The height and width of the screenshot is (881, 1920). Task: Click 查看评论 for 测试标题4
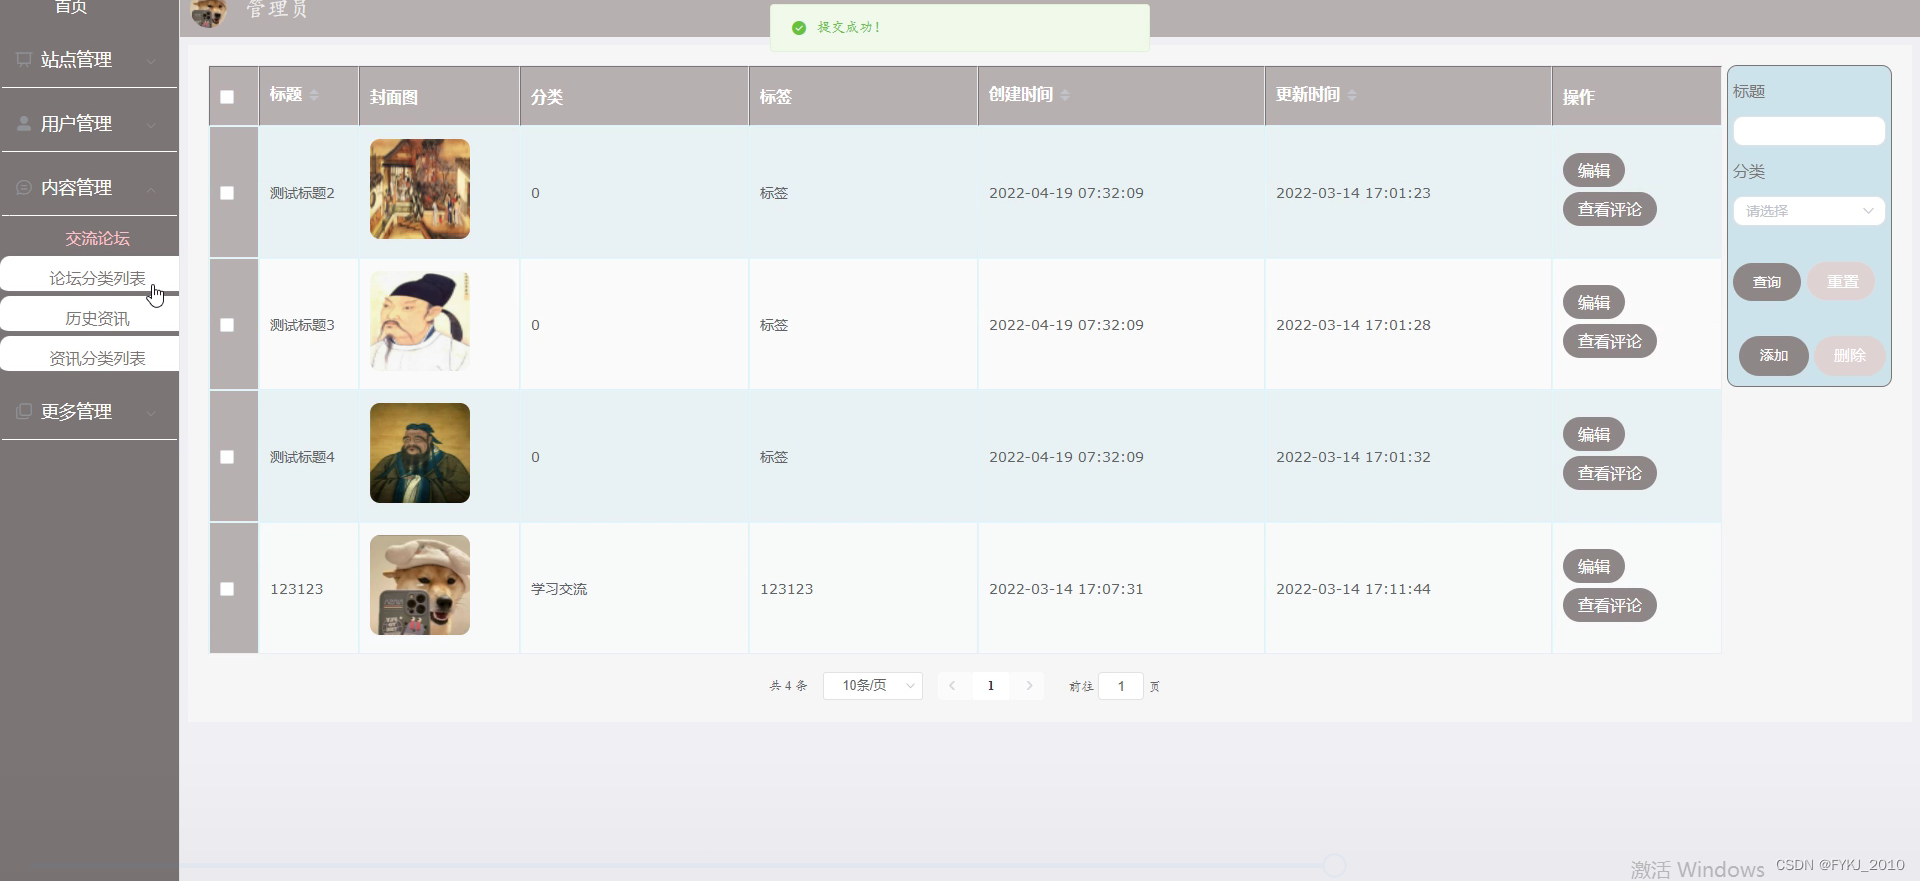pos(1609,473)
